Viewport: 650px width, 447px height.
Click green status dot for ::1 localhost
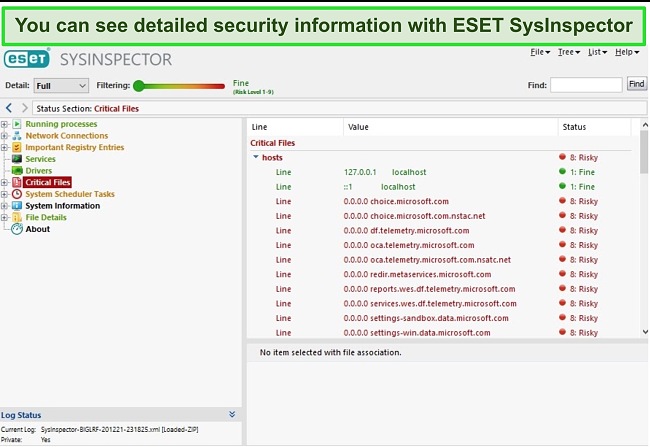point(562,186)
